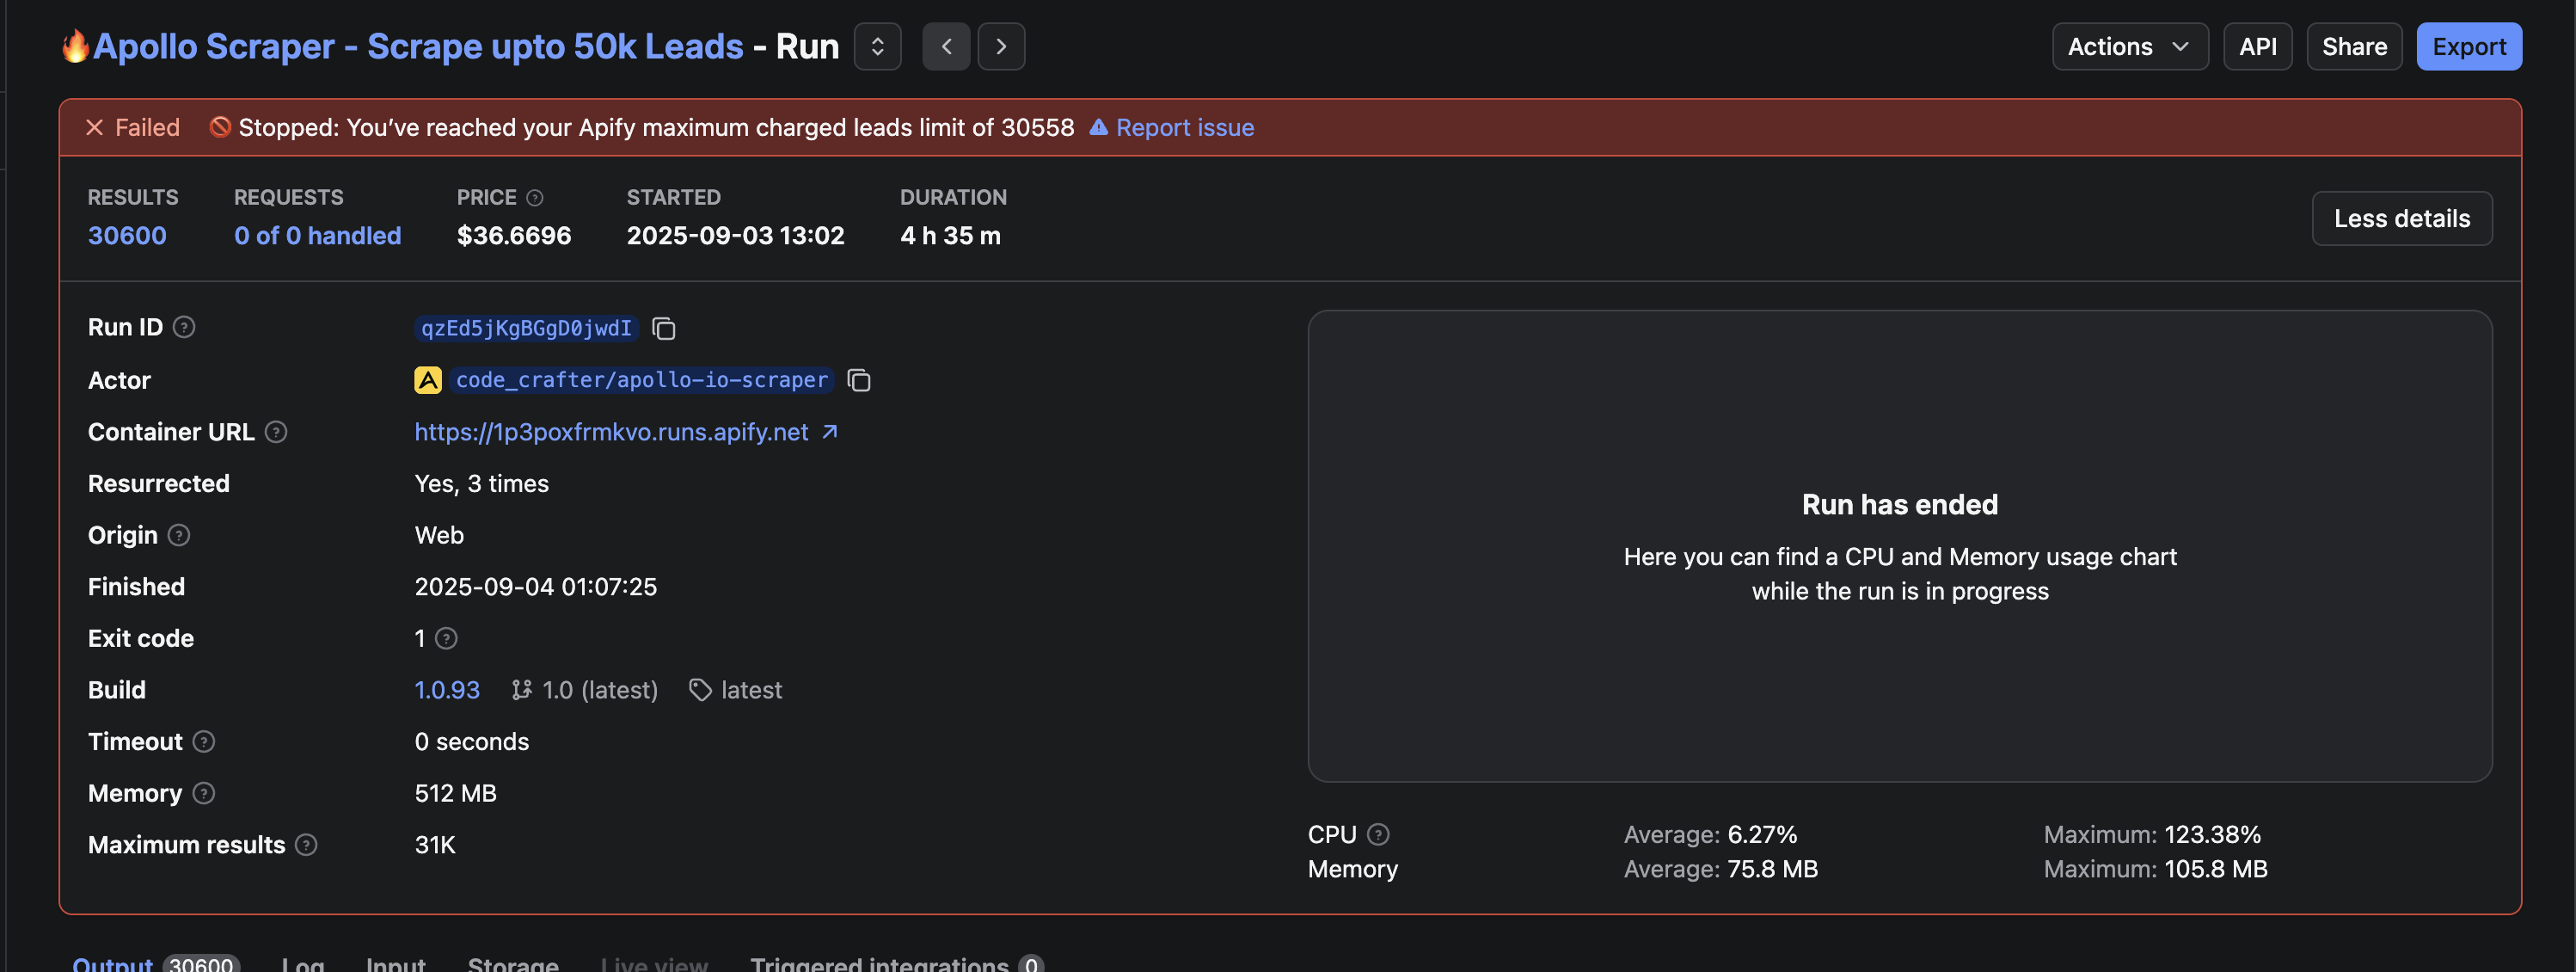Switch to the Input tab

395,964
